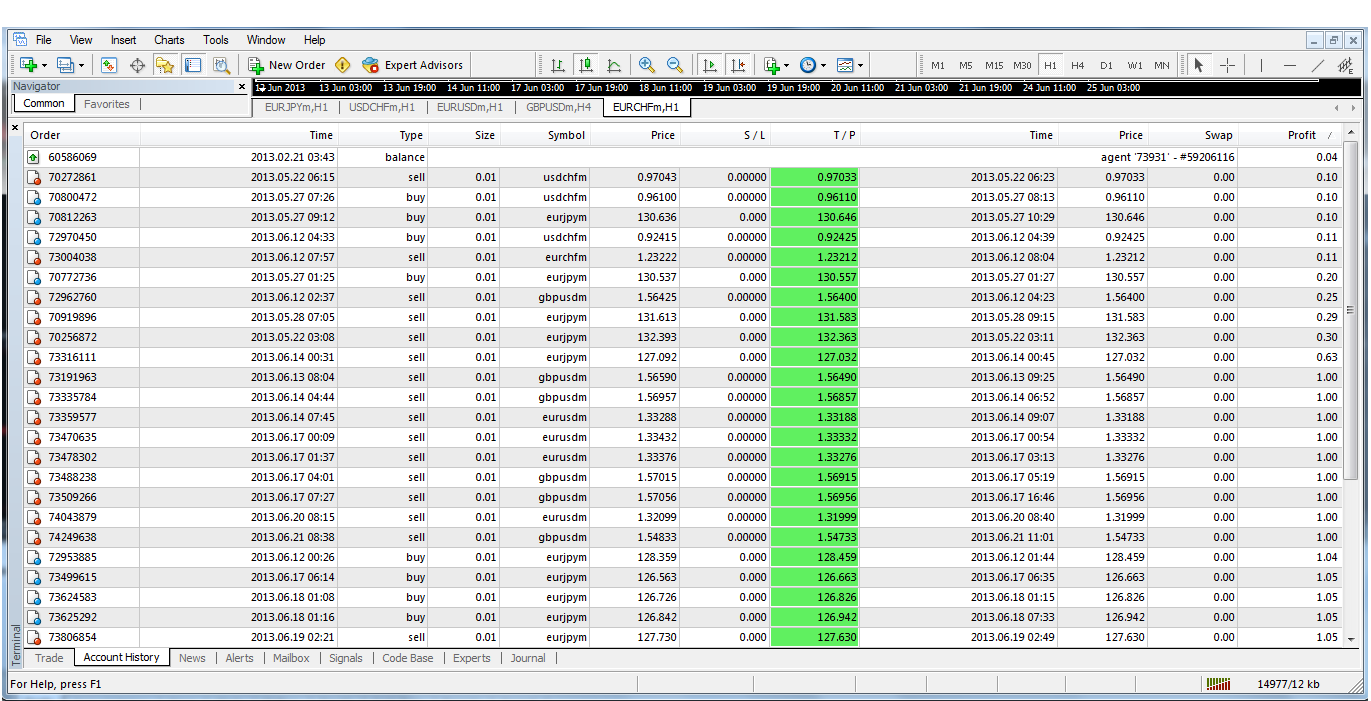1371x701 pixels.
Task: Open the Data Window target icon
Action: click(x=137, y=65)
